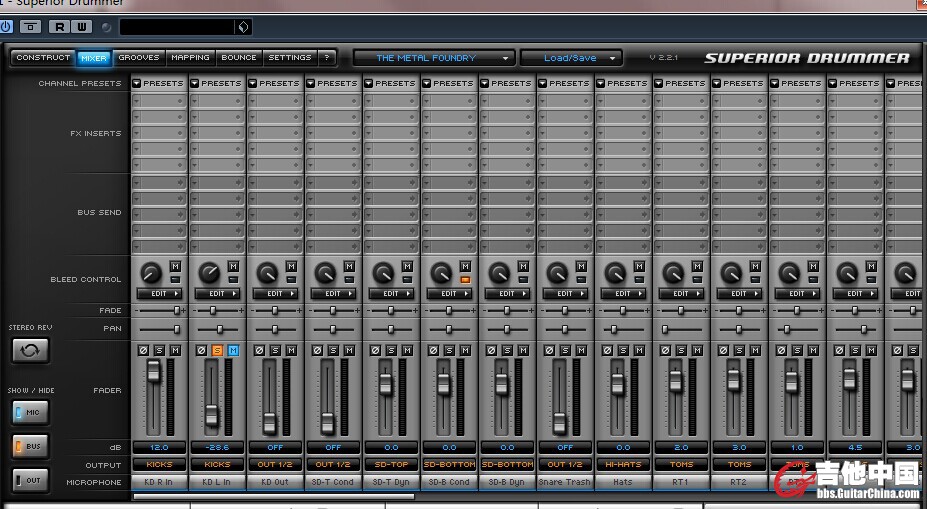Toggle BUS channels show/hide

30,446
